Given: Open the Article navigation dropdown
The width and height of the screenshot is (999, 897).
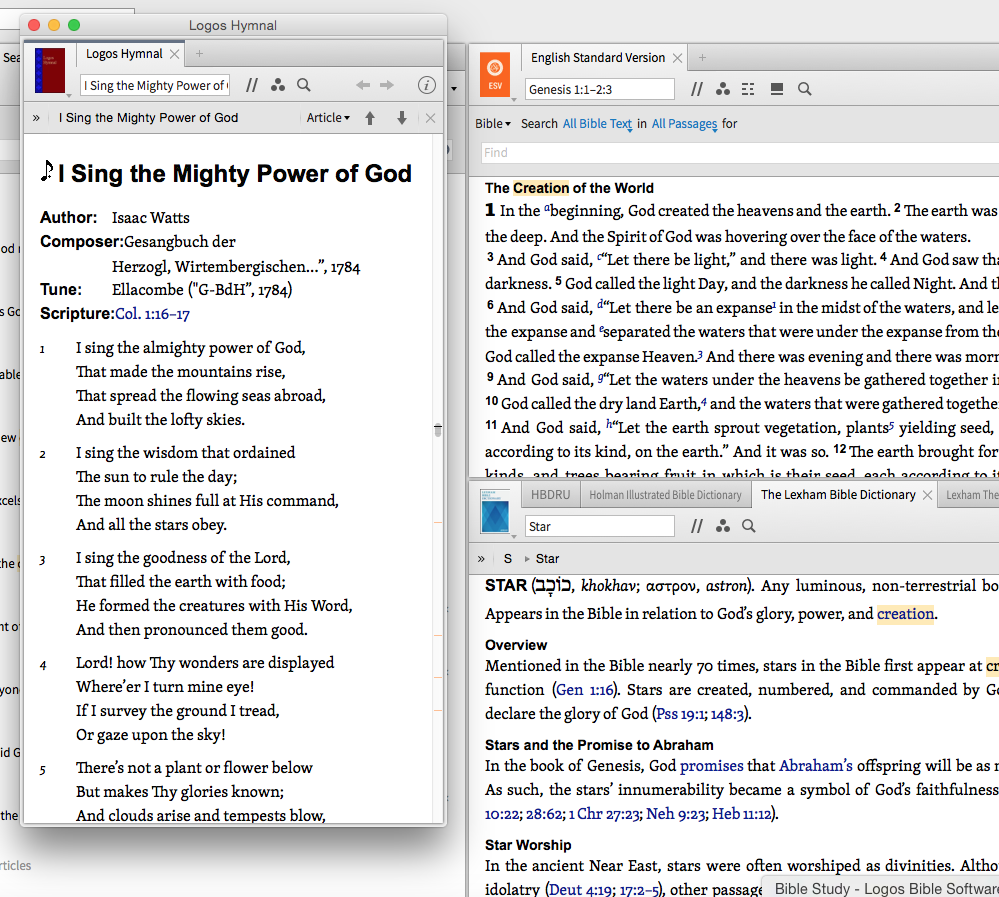Looking at the screenshot, I should tap(328, 118).
